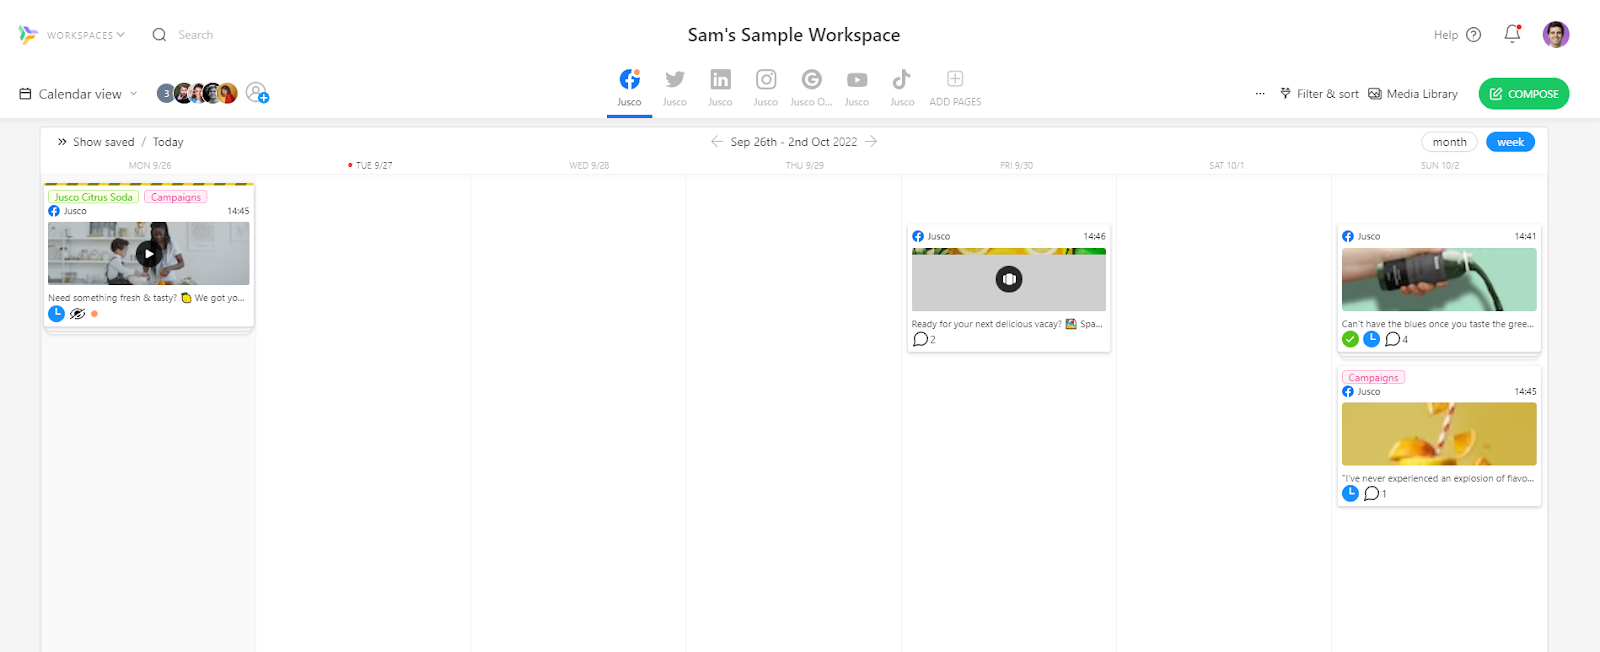Open the Google Business Jusco page

[x=811, y=88]
